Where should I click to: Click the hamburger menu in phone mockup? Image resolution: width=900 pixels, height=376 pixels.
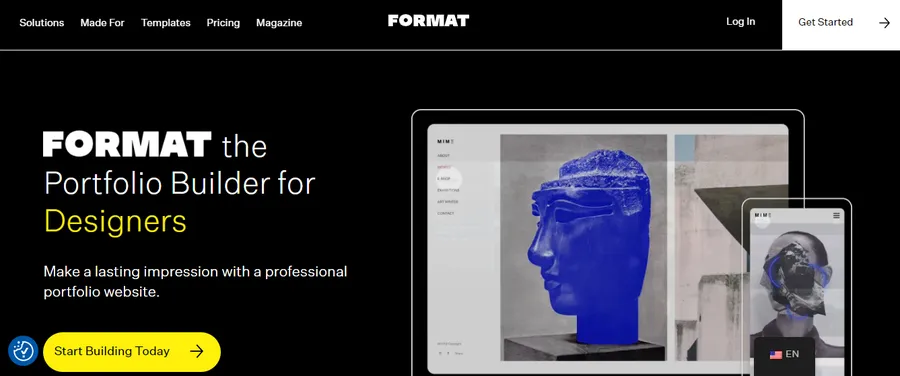point(836,216)
